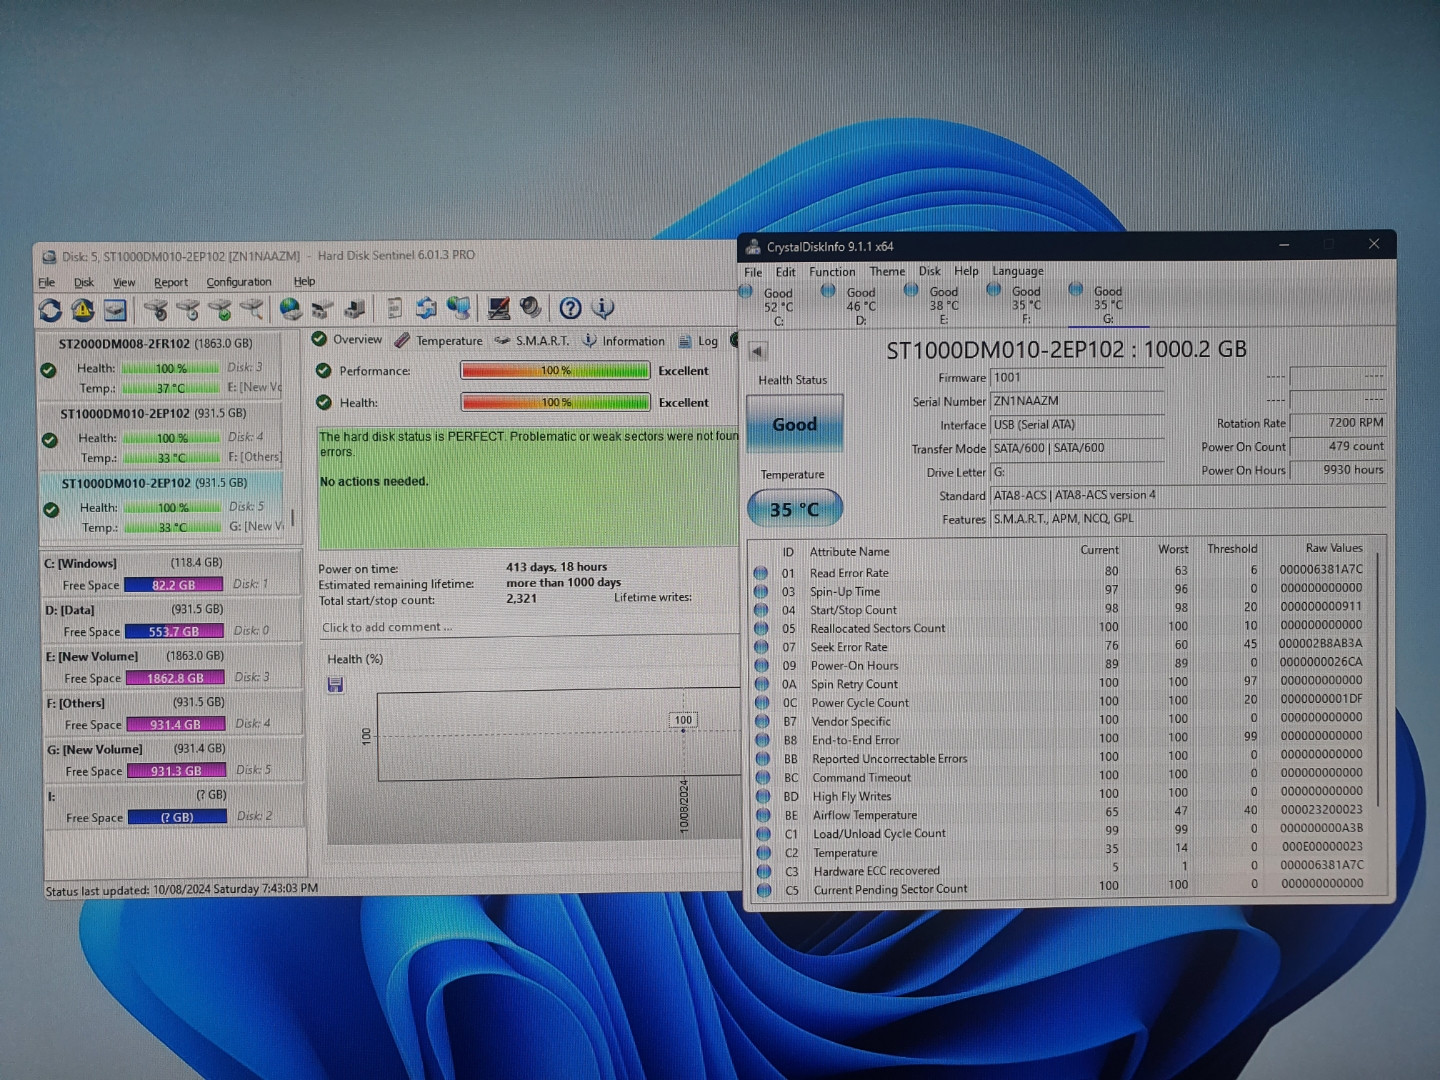Click the save icon beside the Health graph

coord(335,684)
